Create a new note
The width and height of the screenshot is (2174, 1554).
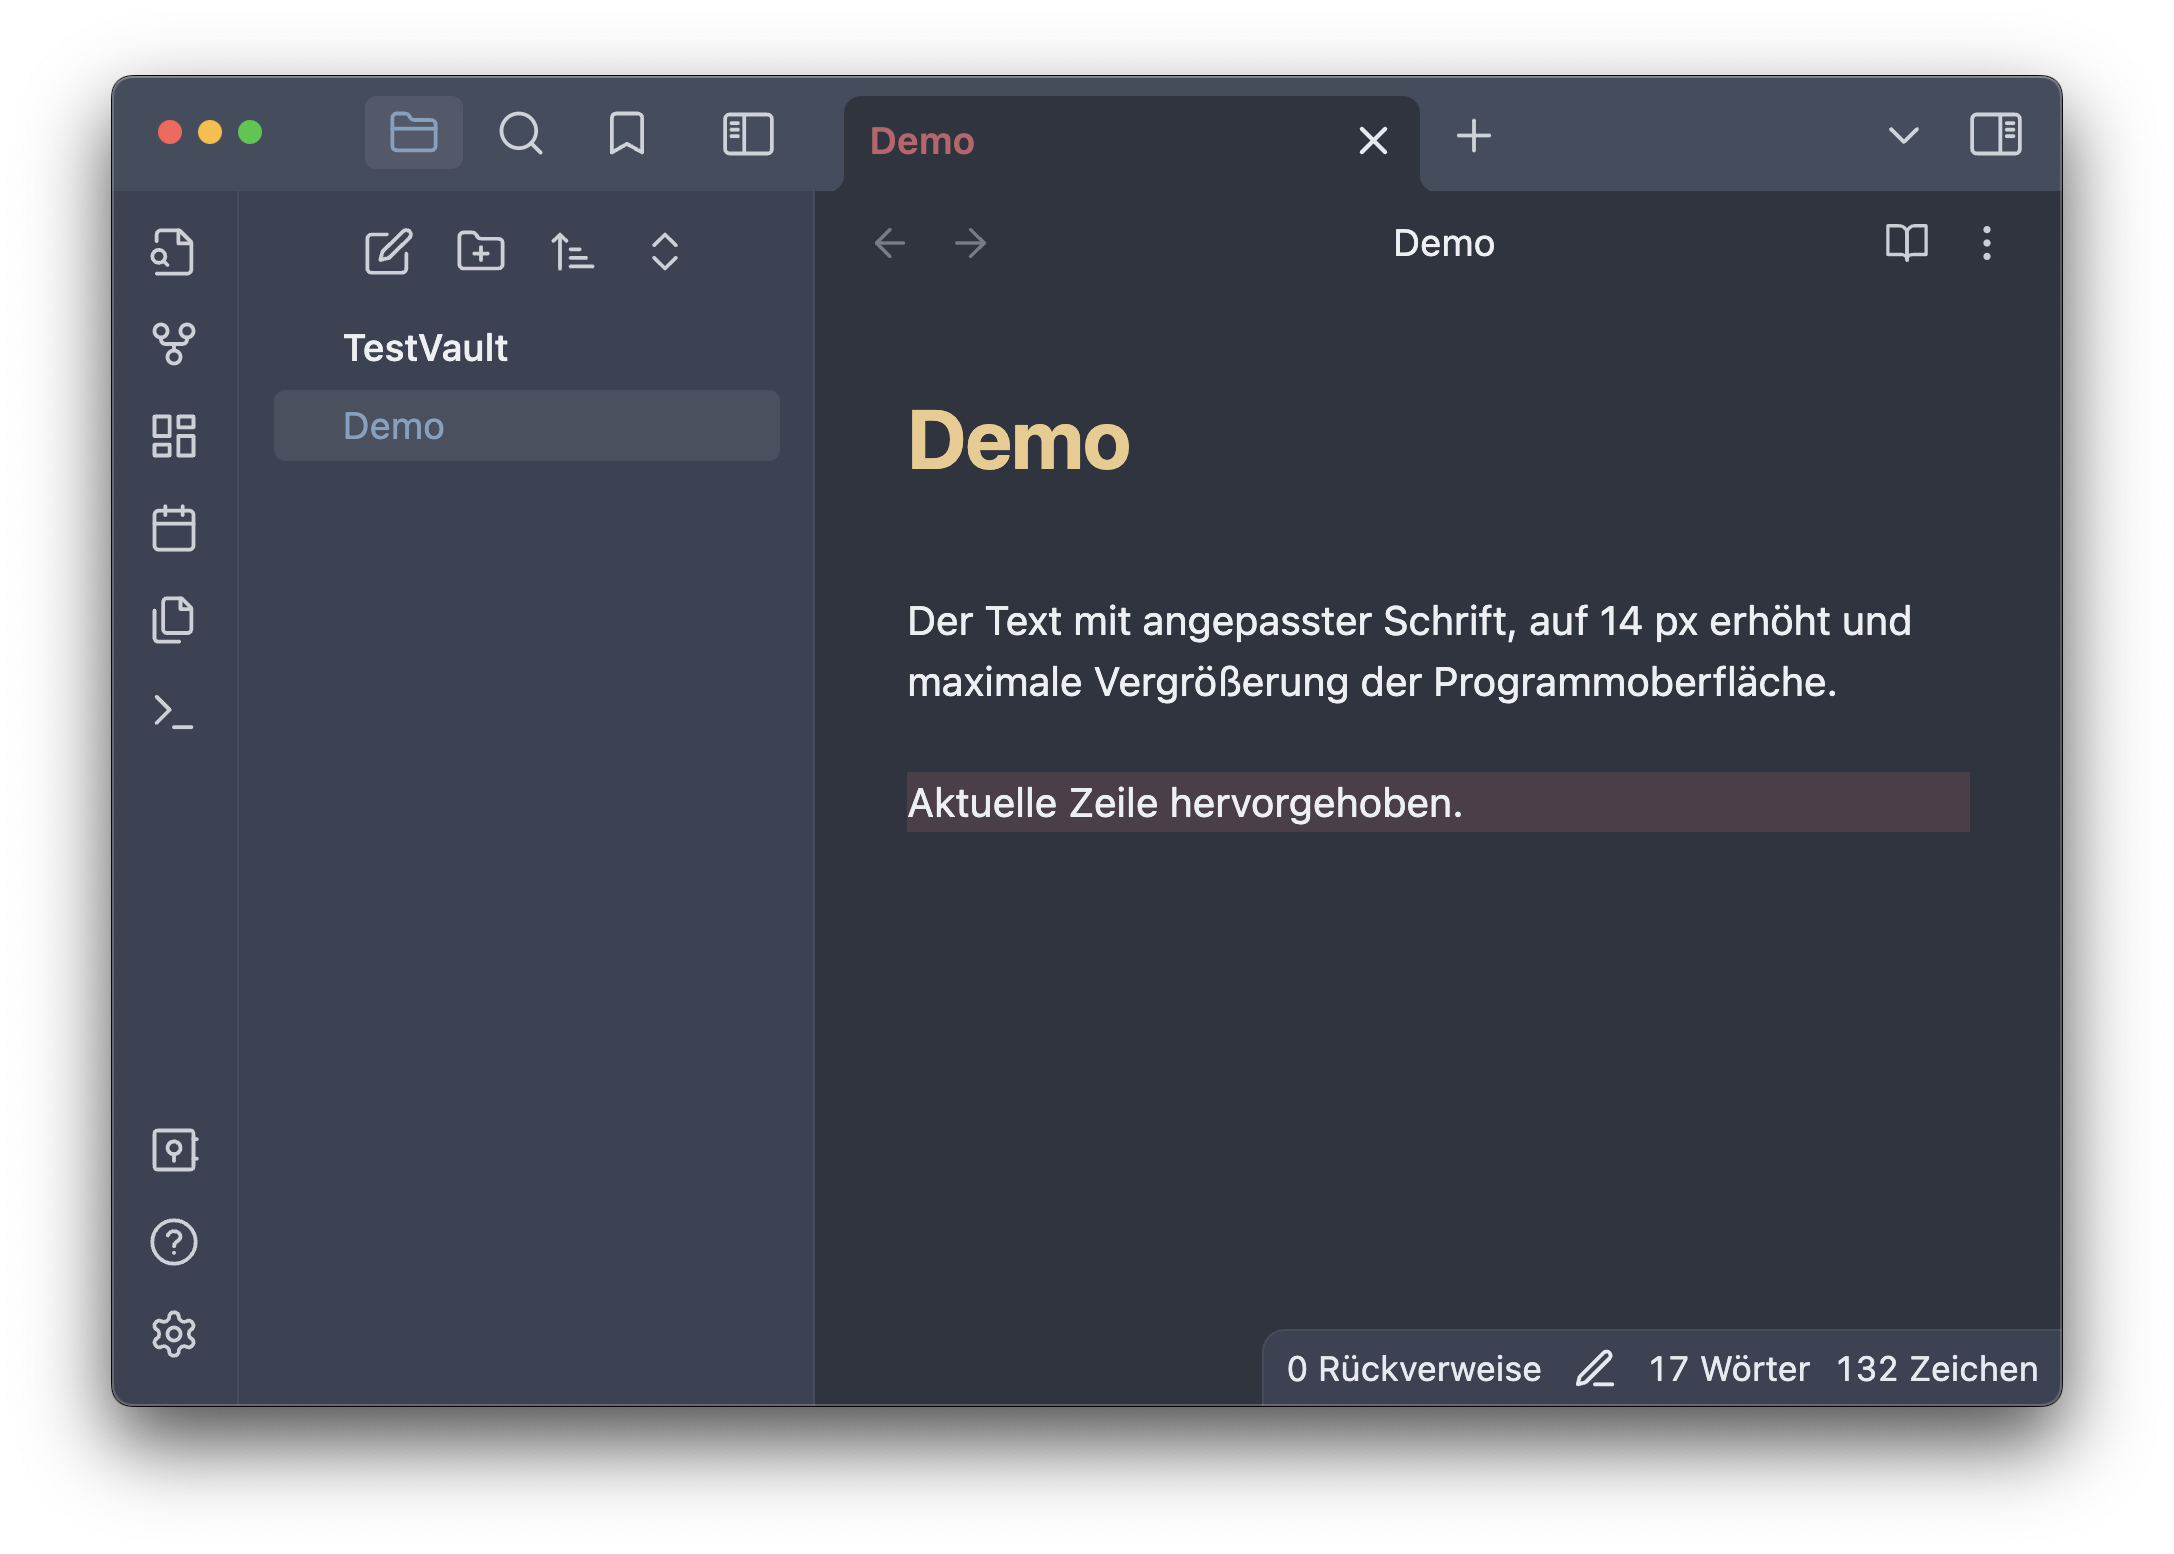(x=388, y=251)
